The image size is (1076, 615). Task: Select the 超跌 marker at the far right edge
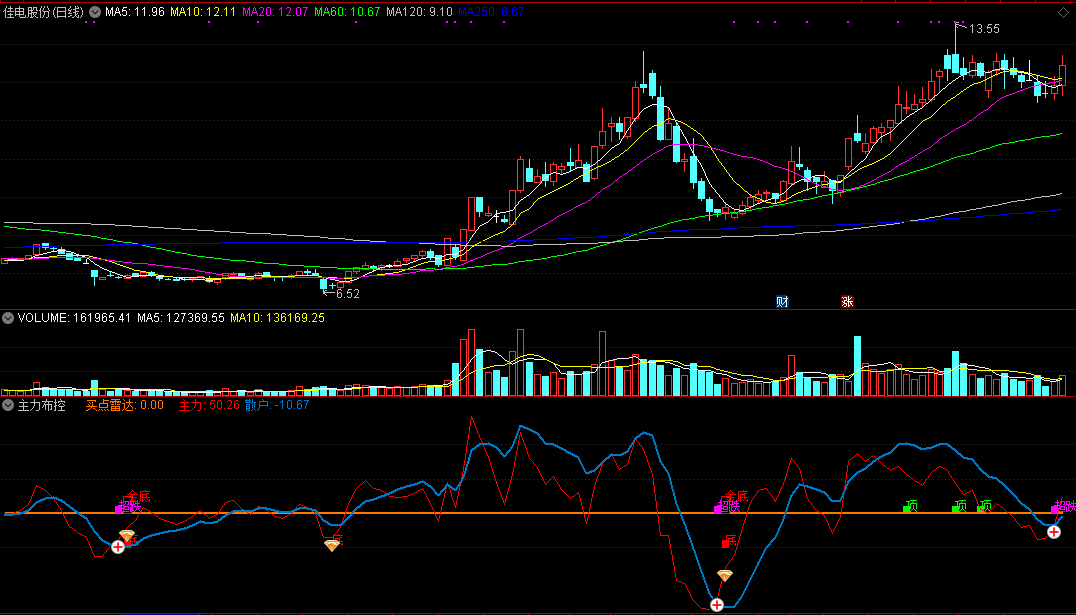click(1064, 508)
